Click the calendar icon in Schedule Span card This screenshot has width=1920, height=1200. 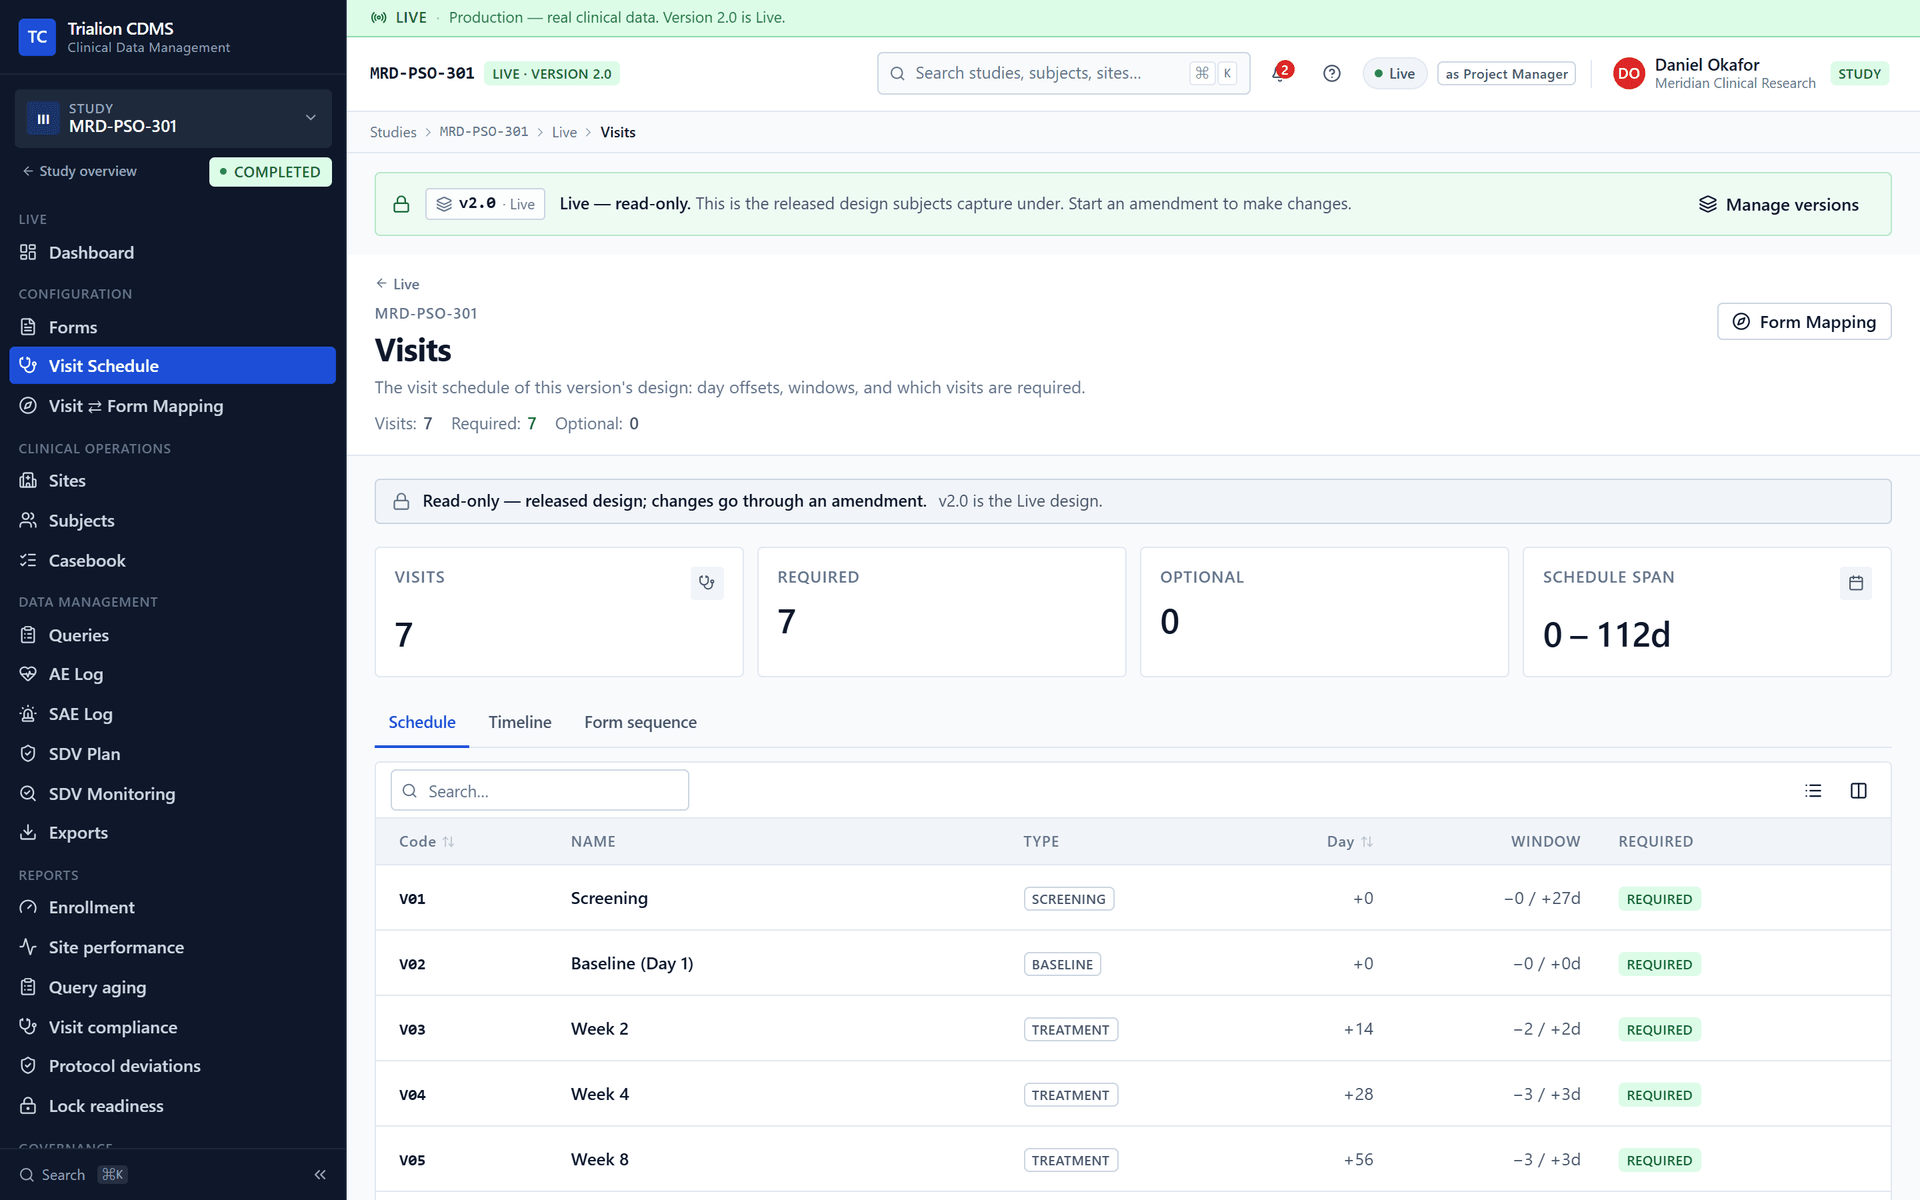tap(1855, 583)
